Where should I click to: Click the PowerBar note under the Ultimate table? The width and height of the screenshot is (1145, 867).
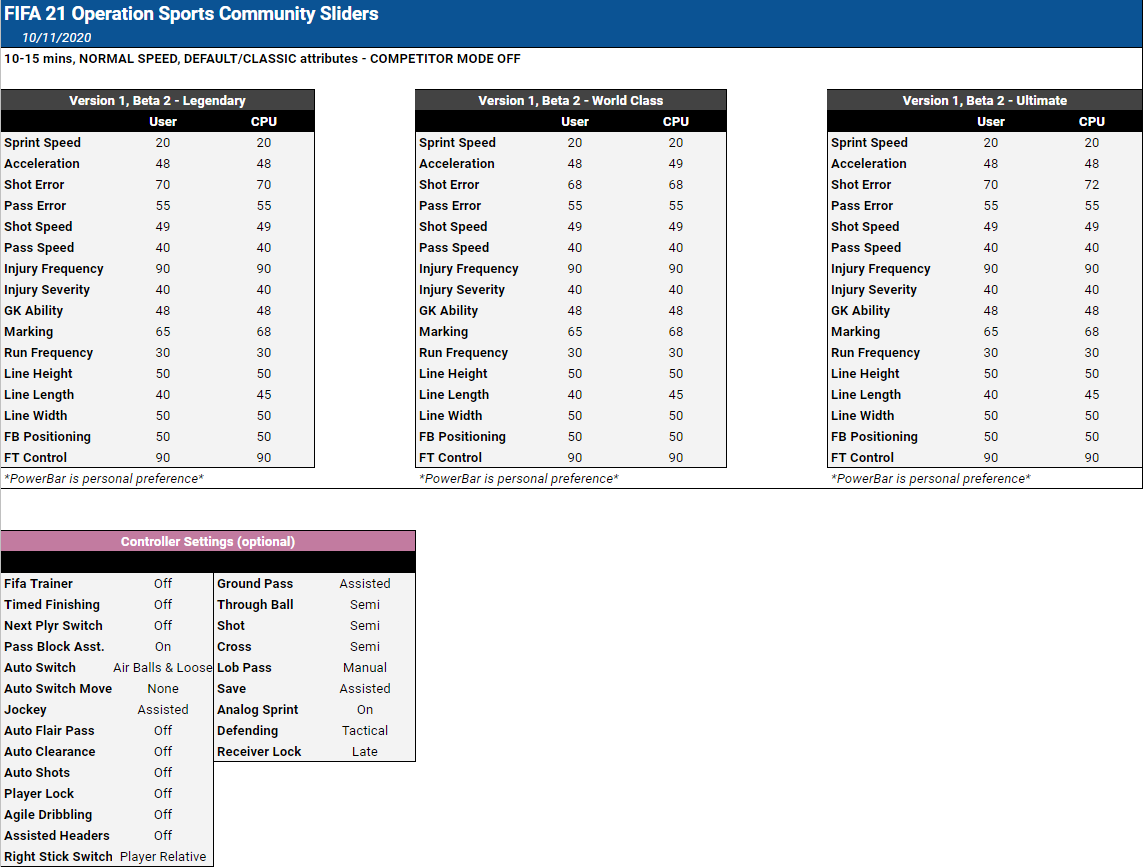click(930, 478)
